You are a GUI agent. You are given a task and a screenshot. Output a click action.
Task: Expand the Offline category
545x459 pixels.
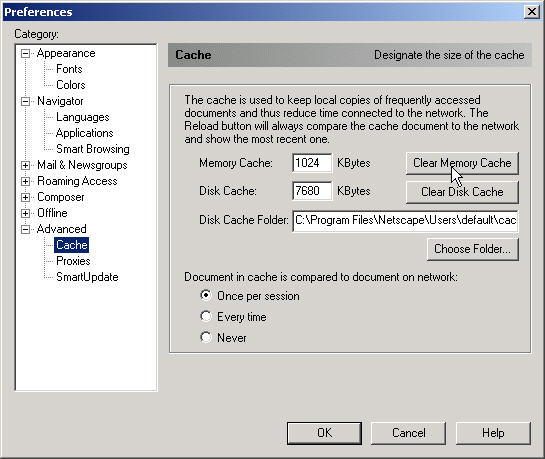pyautogui.click(x=25, y=213)
